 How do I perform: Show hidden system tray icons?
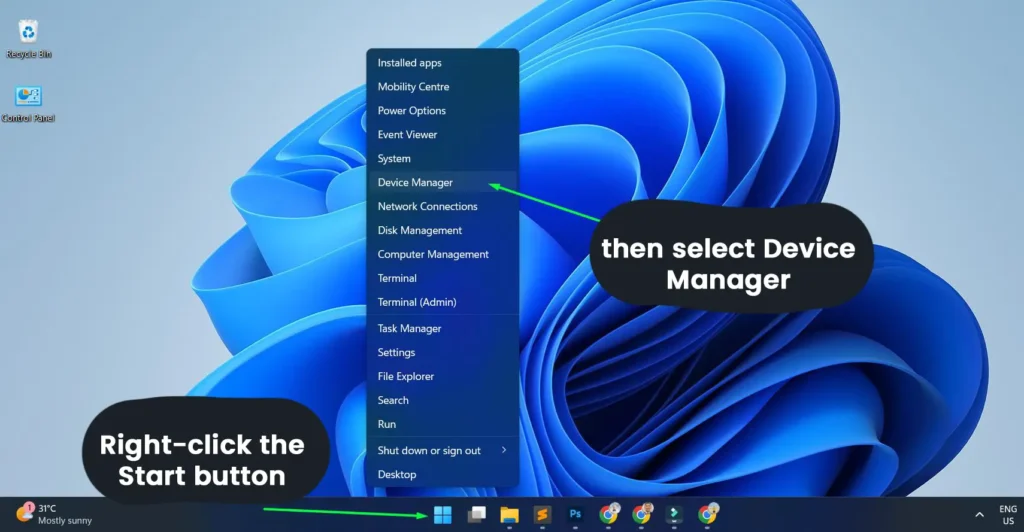(979, 515)
